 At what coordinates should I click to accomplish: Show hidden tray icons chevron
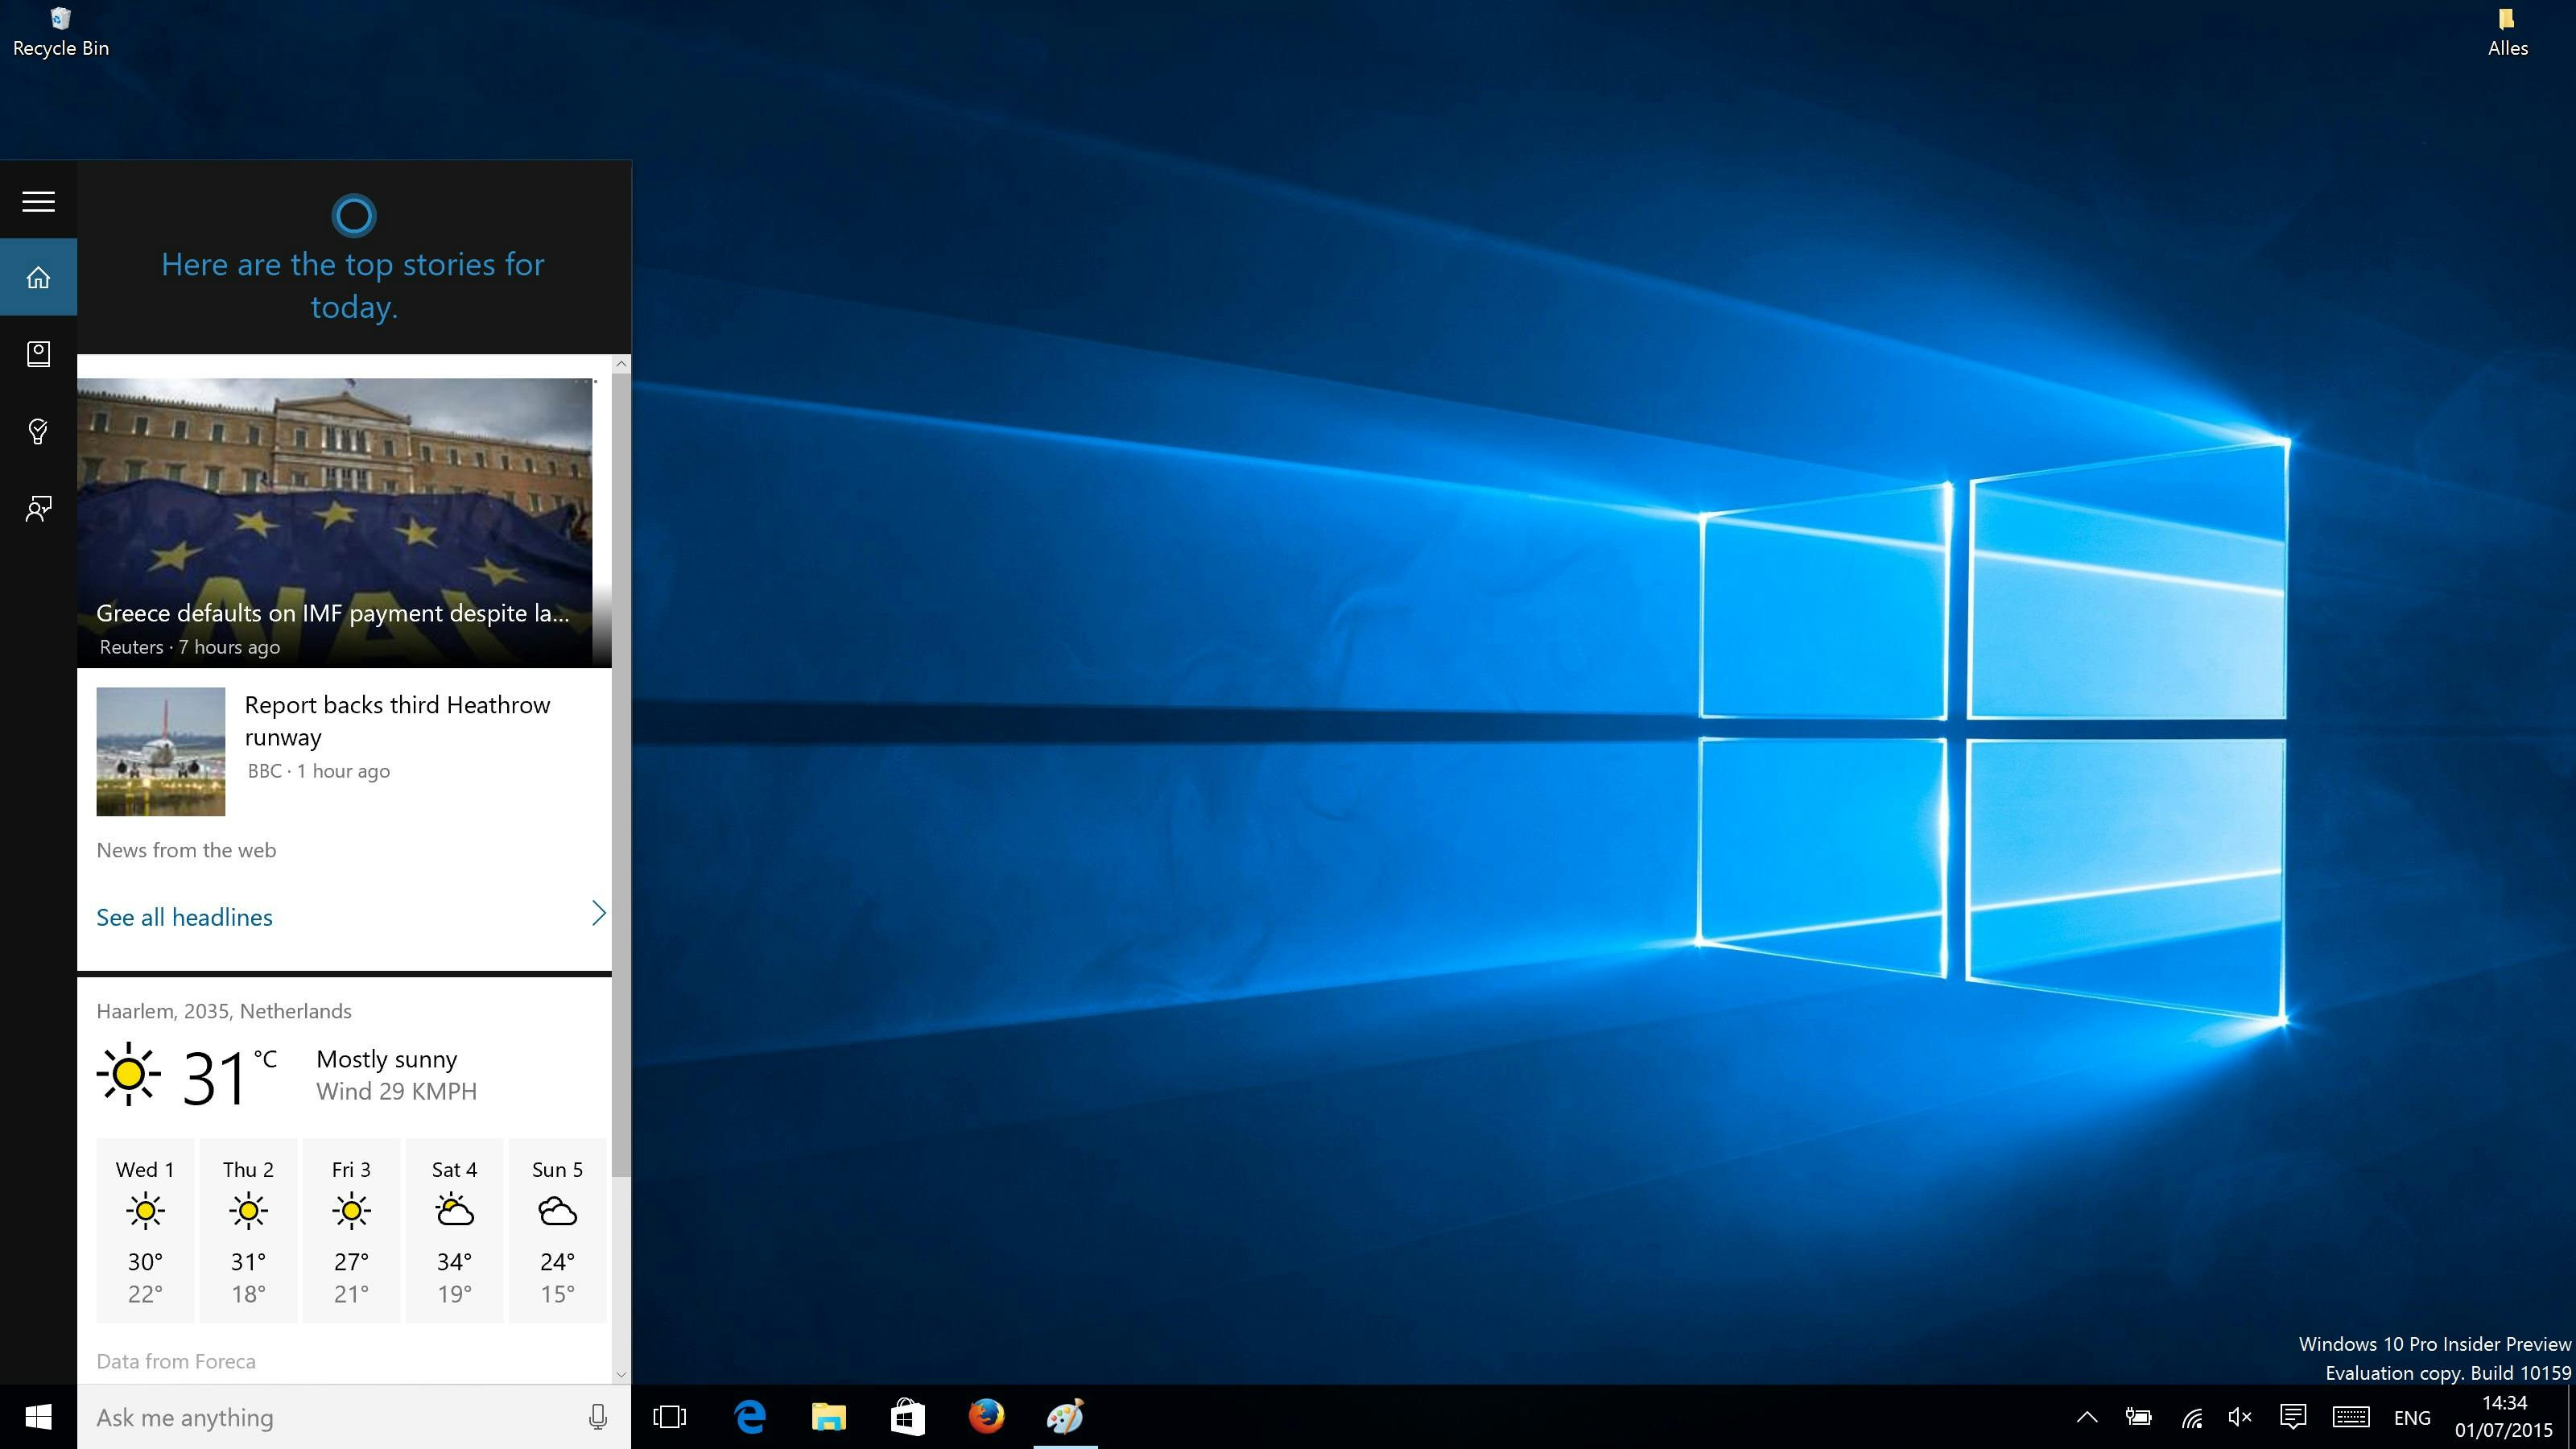pos(2087,1417)
